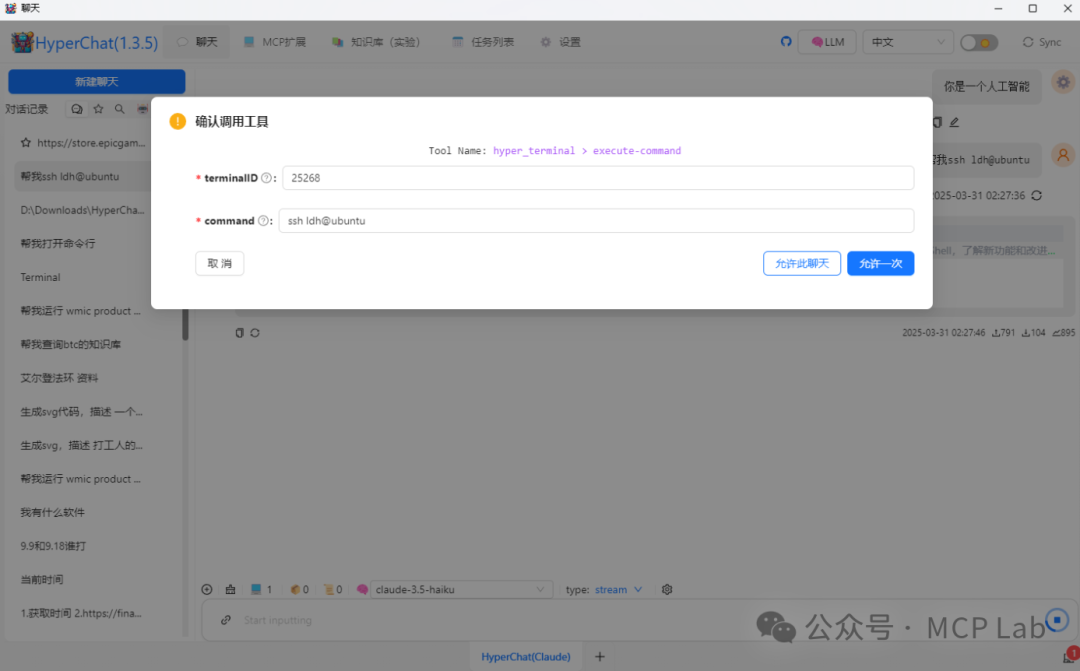
Task: Click the GitHub icon in the top bar
Action: pyautogui.click(x=786, y=41)
